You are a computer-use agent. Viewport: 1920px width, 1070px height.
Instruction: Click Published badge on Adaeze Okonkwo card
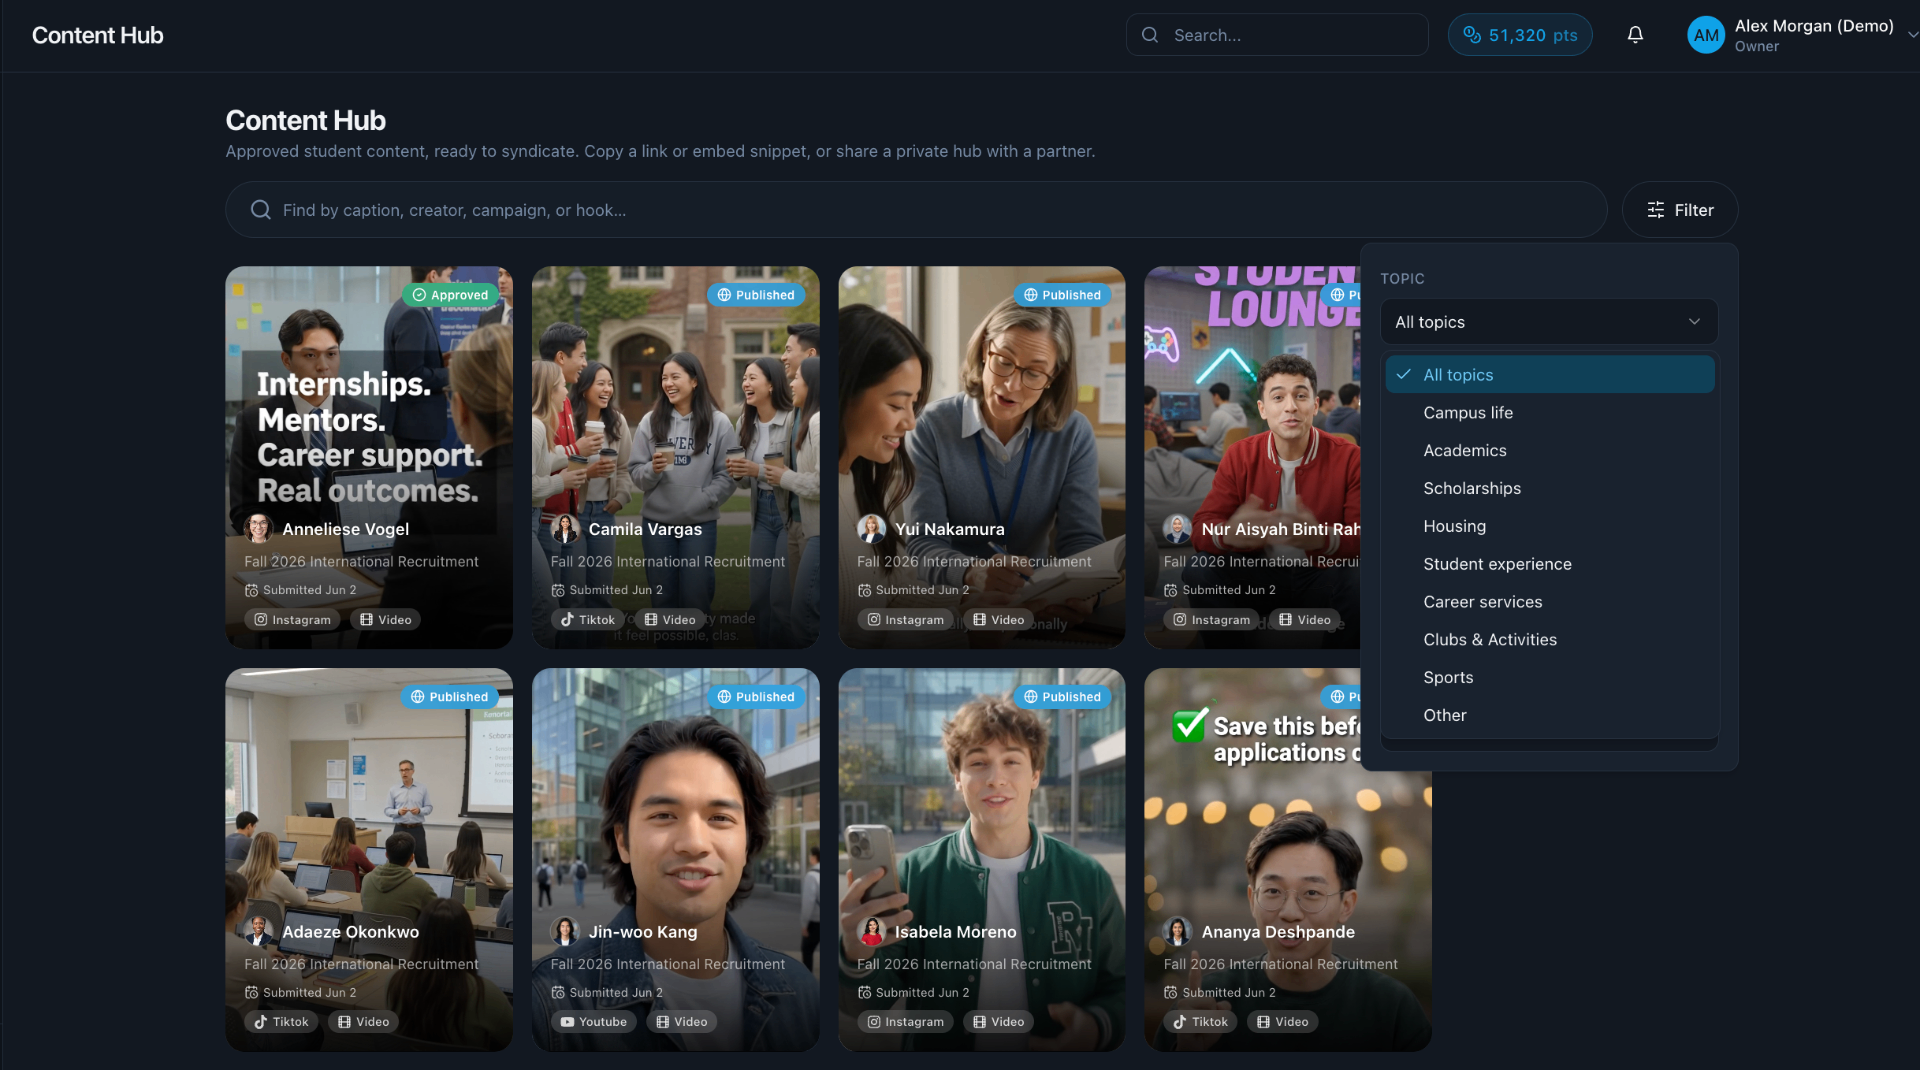450,697
